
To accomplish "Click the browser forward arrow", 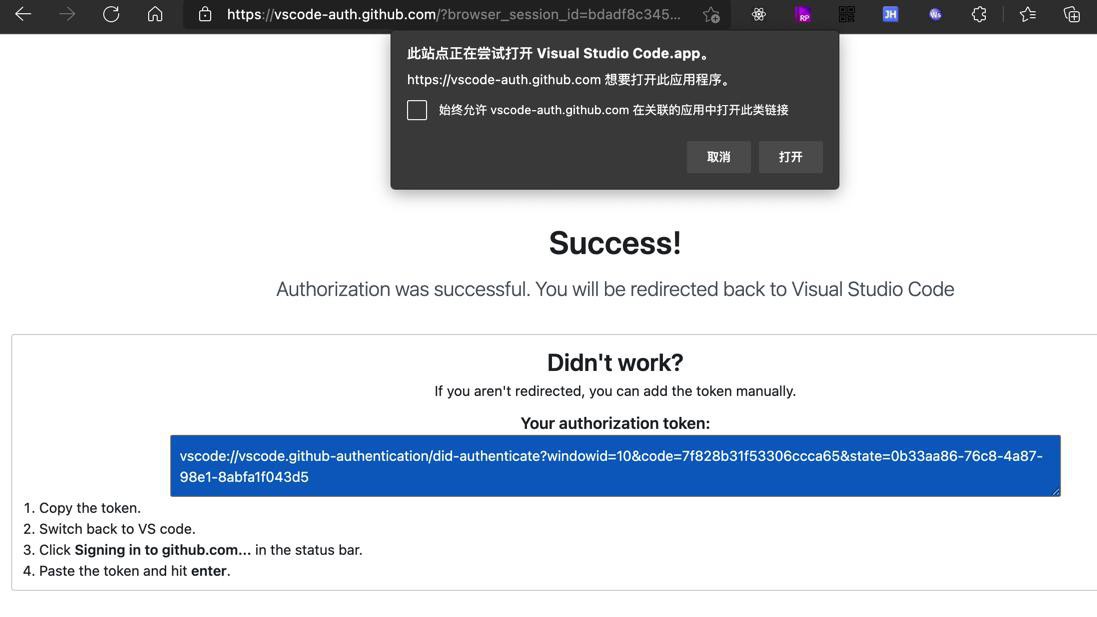I will click(67, 14).
